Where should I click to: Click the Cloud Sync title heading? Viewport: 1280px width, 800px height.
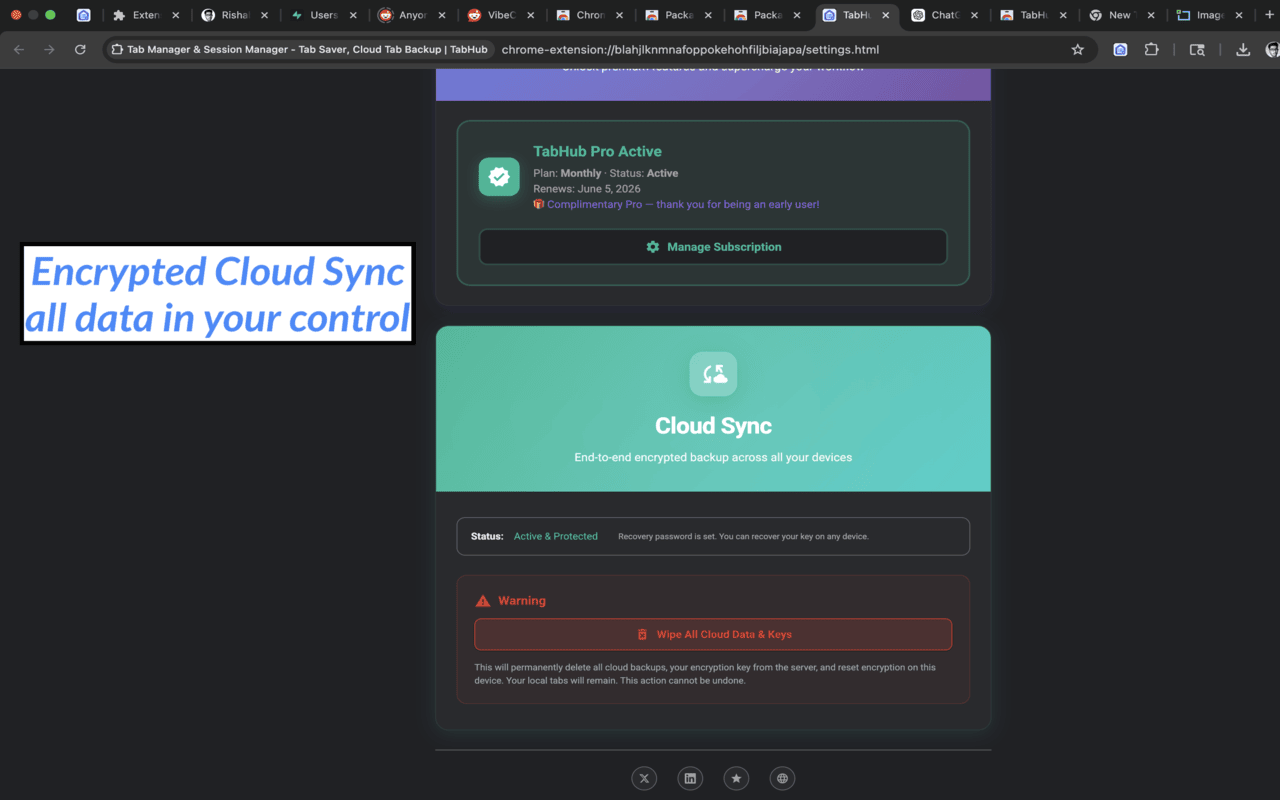pyautogui.click(x=713, y=426)
